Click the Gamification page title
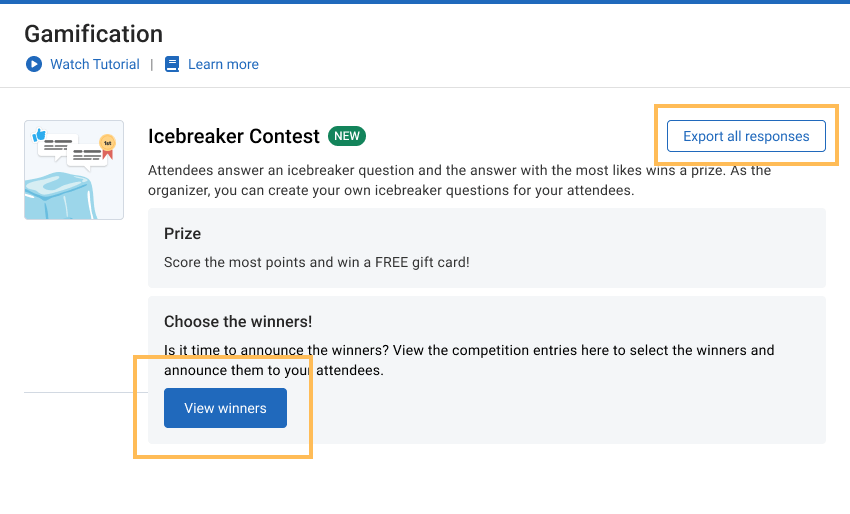The image size is (850, 514). (x=93, y=34)
